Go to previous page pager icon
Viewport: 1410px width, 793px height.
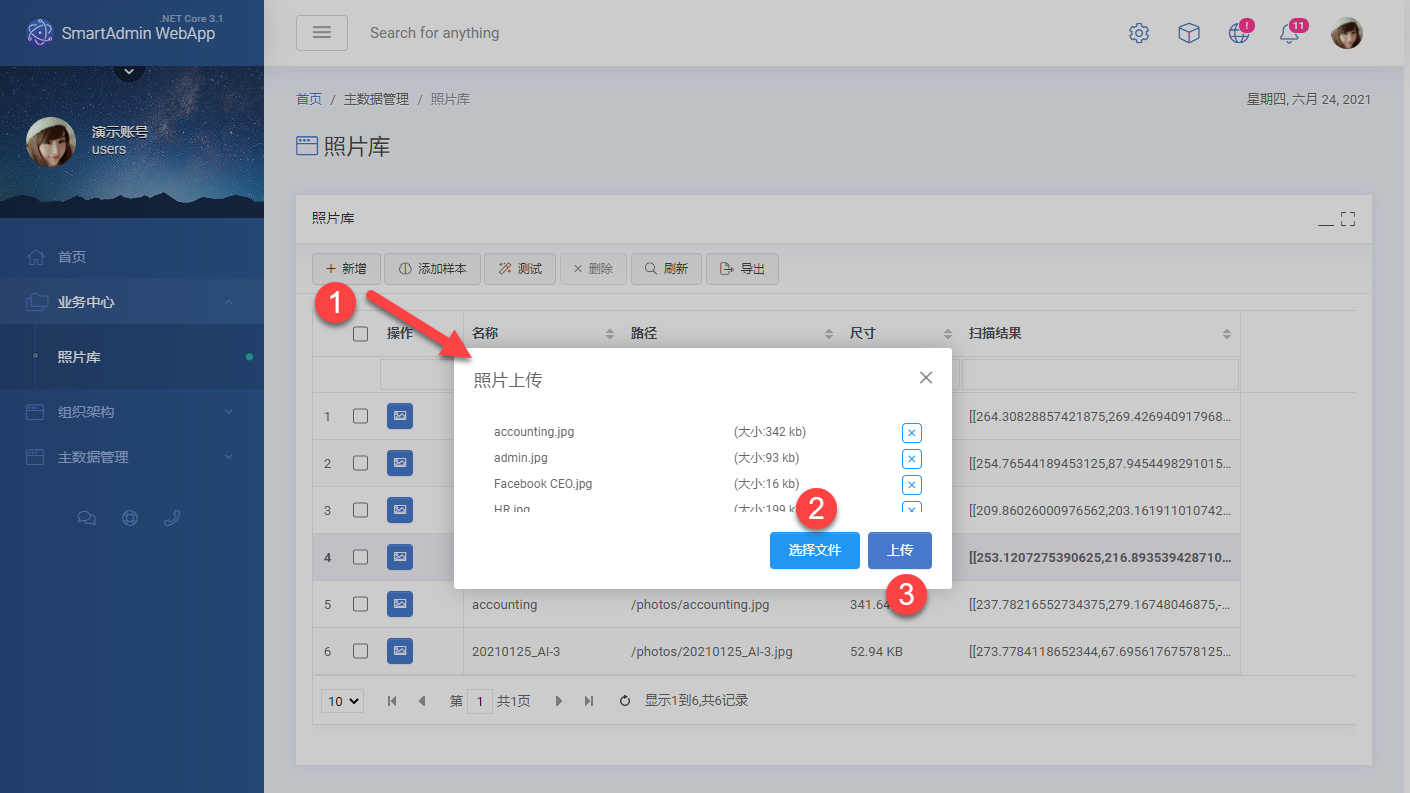pyautogui.click(x=422, y=701)
